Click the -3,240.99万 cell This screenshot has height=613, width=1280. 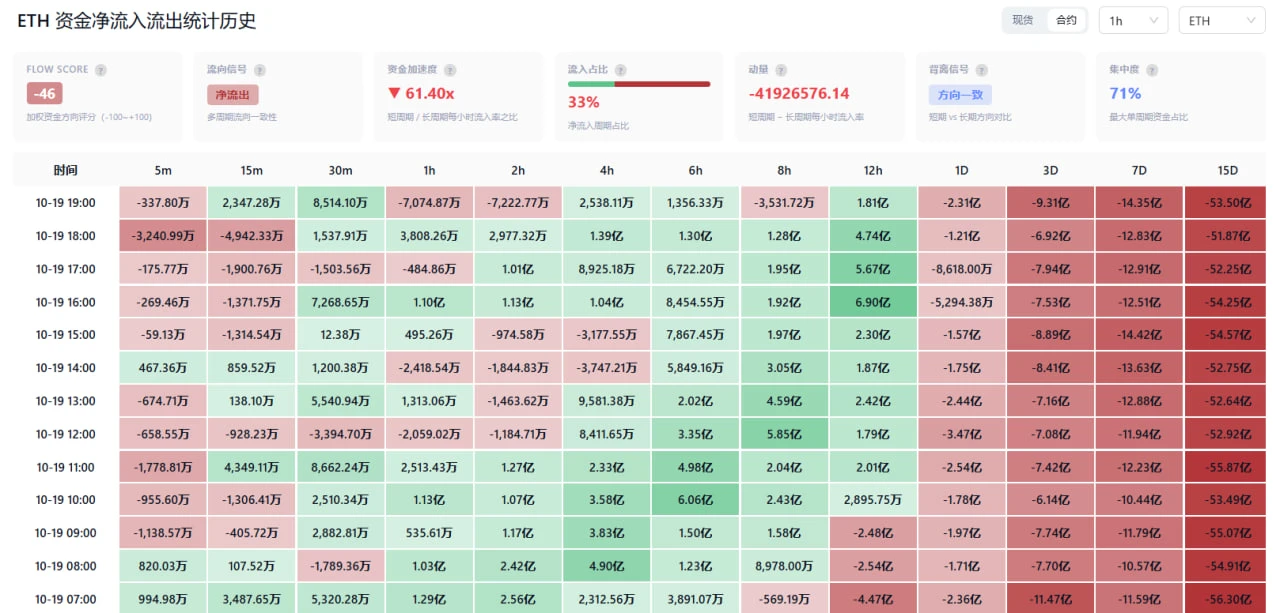click(163, 236)
